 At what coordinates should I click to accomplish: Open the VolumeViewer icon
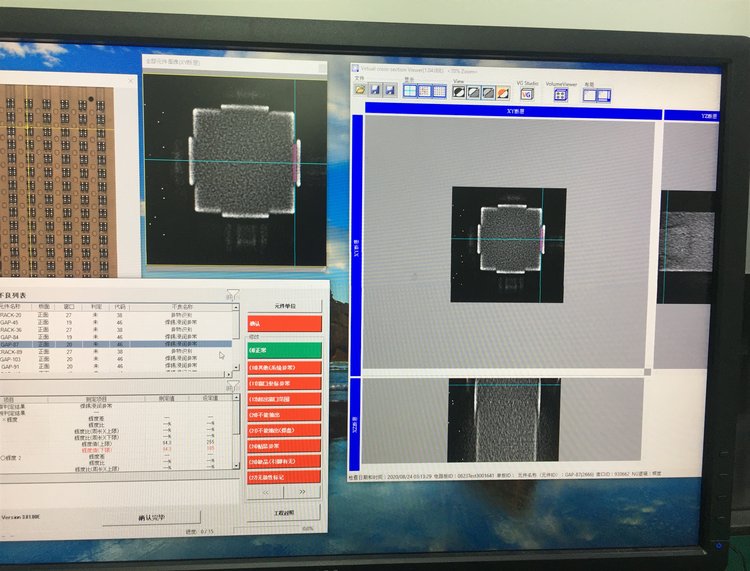pos(561,95)
